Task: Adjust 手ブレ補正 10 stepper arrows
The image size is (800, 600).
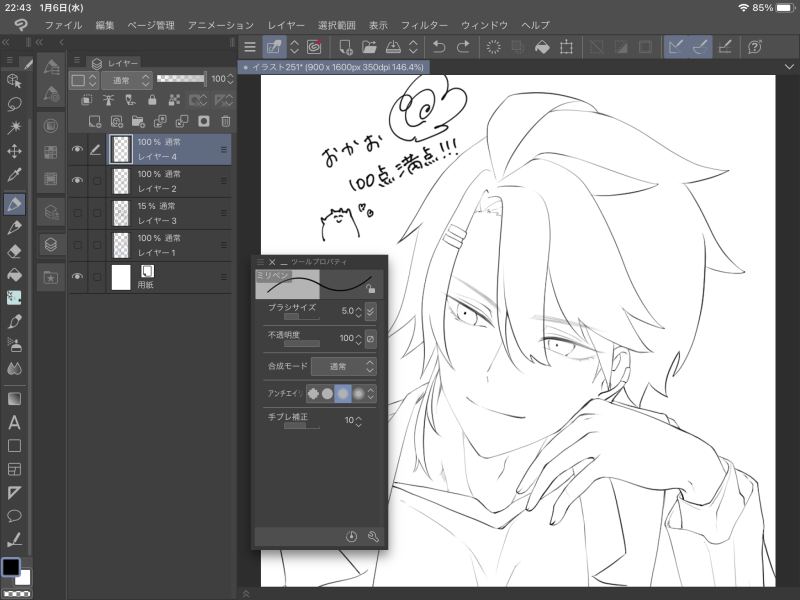Action: pos(359,421)
